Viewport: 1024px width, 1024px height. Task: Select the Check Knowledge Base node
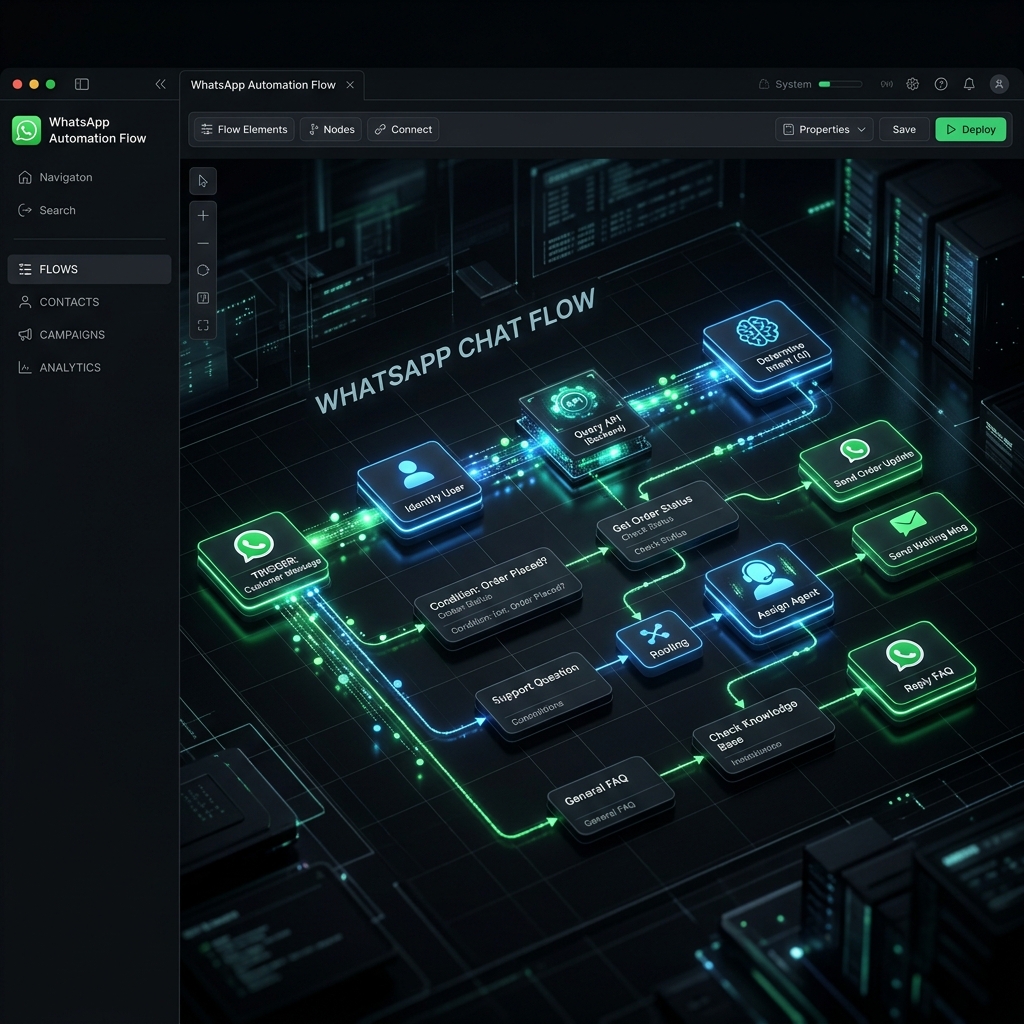pos(763,733)
